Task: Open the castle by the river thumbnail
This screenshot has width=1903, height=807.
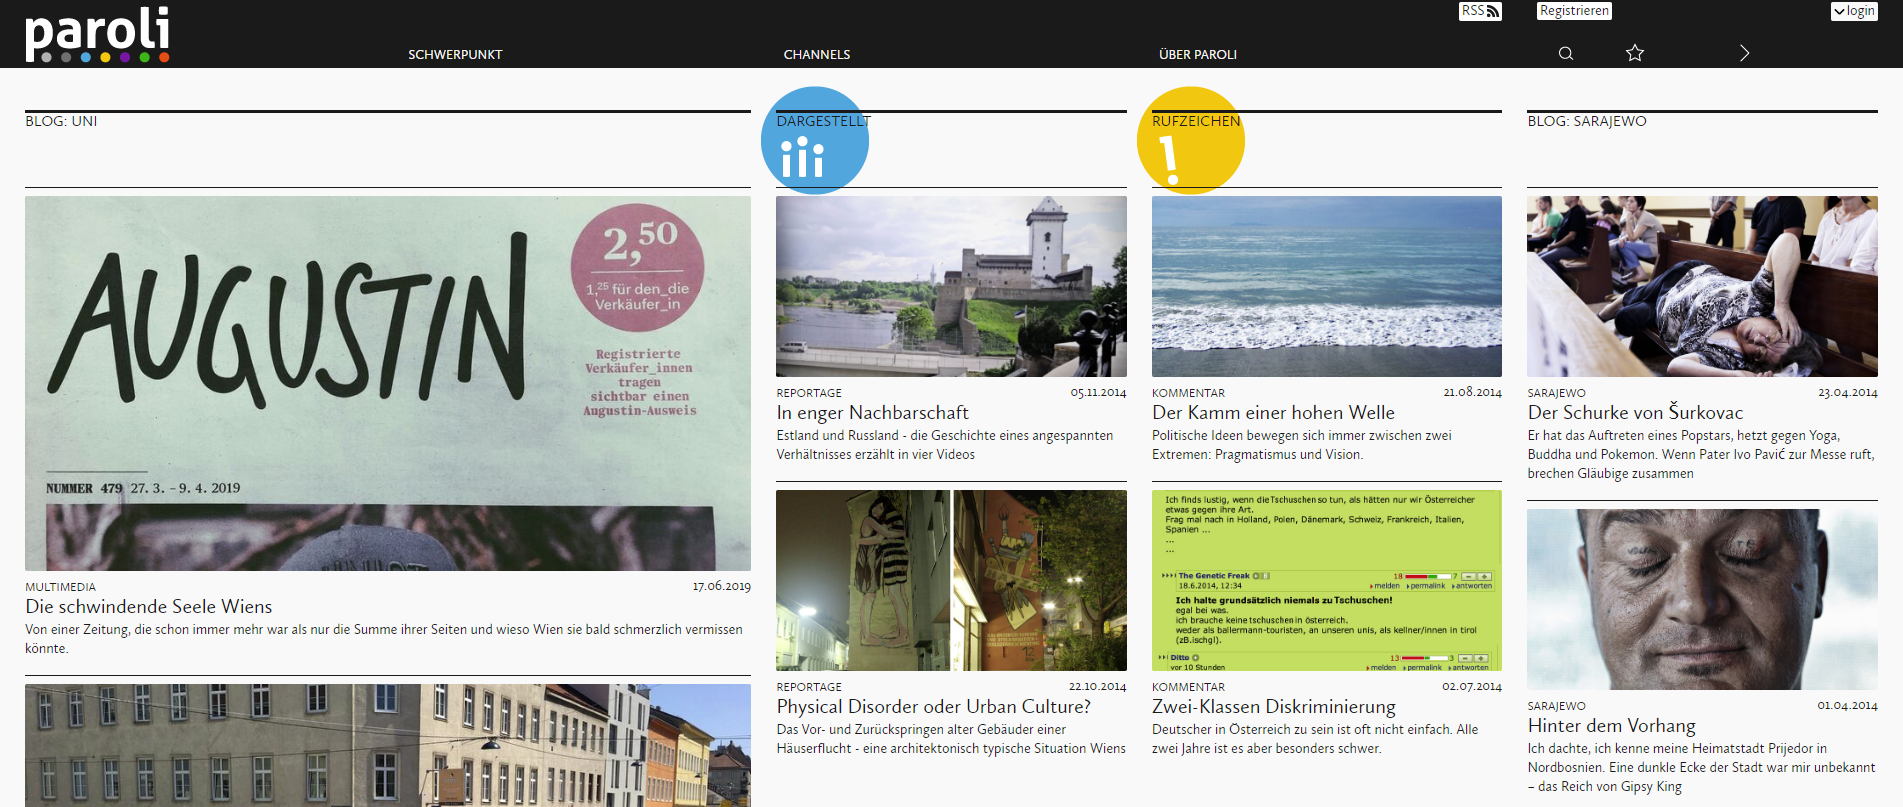Action: coord(951,286)
